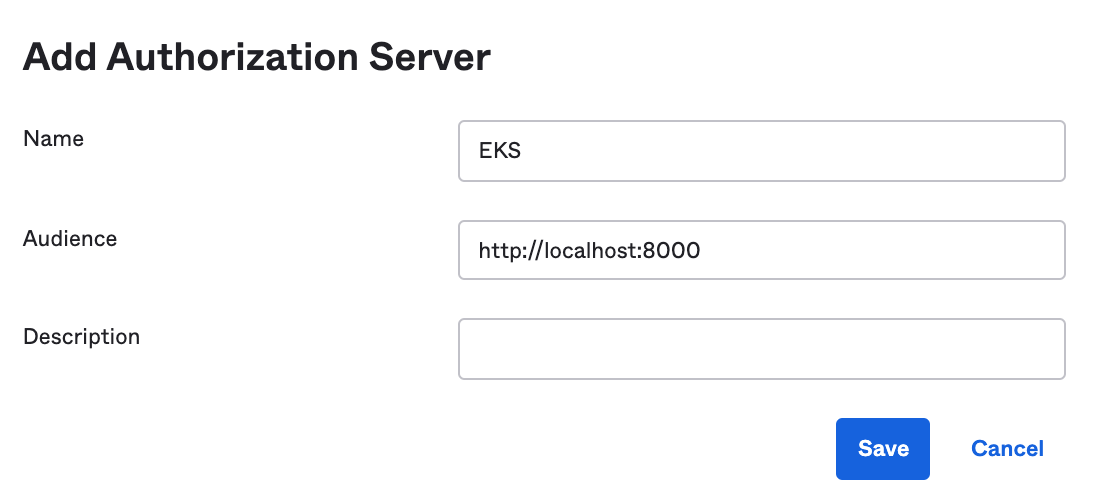
Task: Cancel adding the authorization server
Action: (1007, 449)
